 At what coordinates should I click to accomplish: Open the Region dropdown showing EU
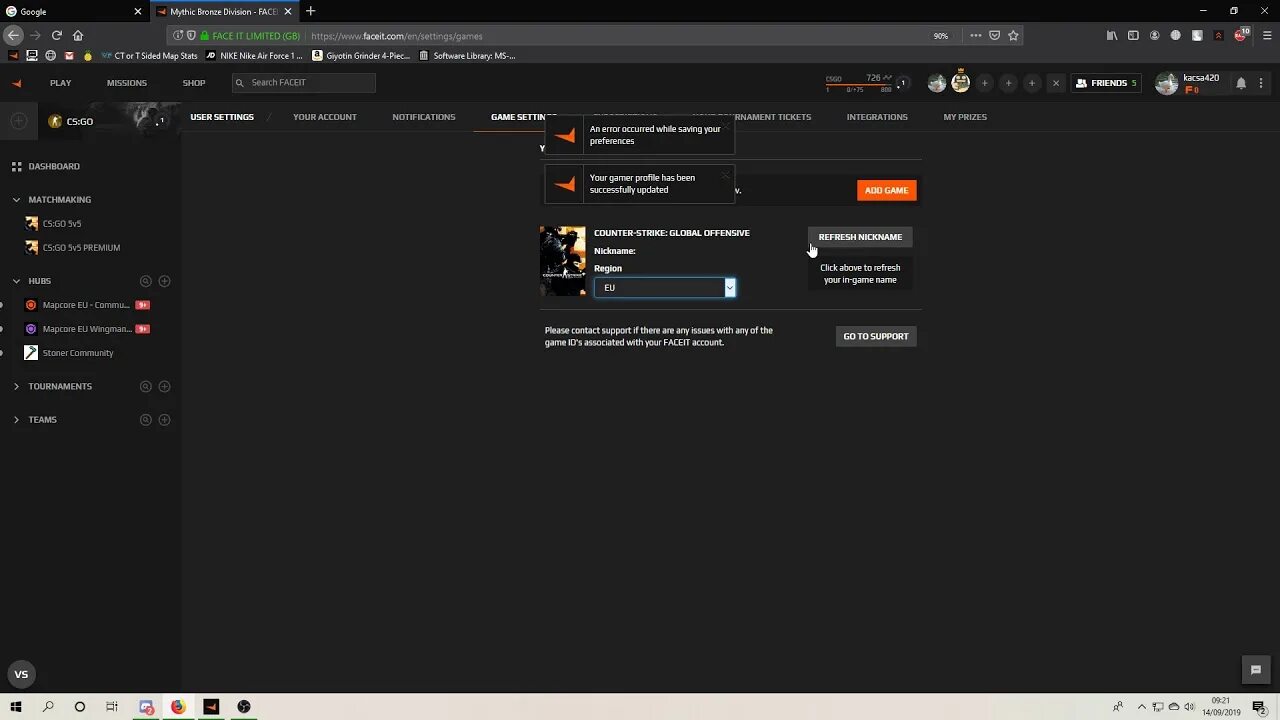pos(665,288)
